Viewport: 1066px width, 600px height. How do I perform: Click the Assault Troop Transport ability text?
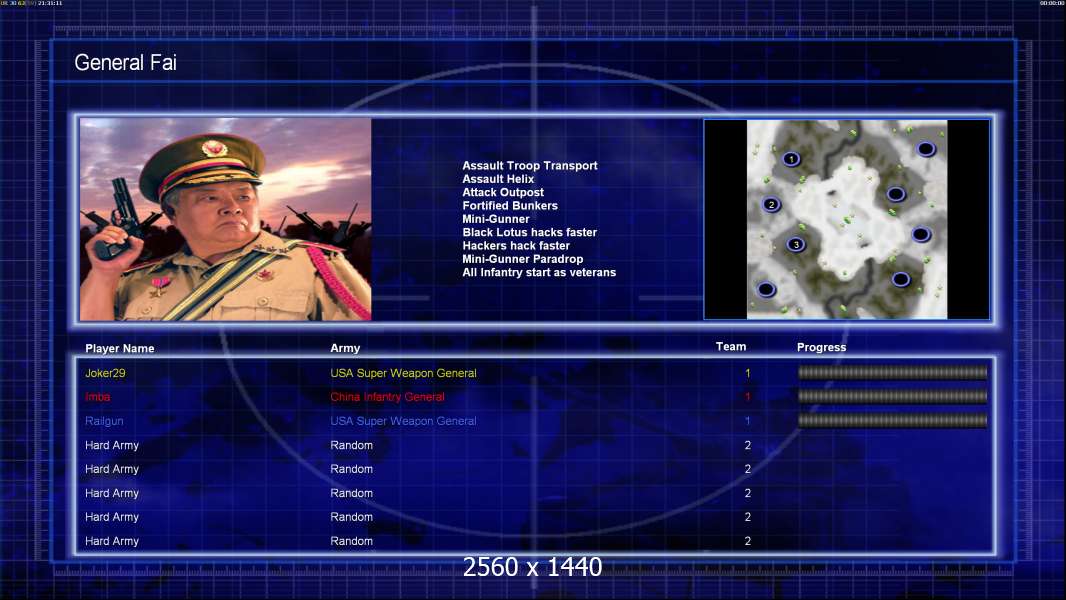click(x=530, y=166)
